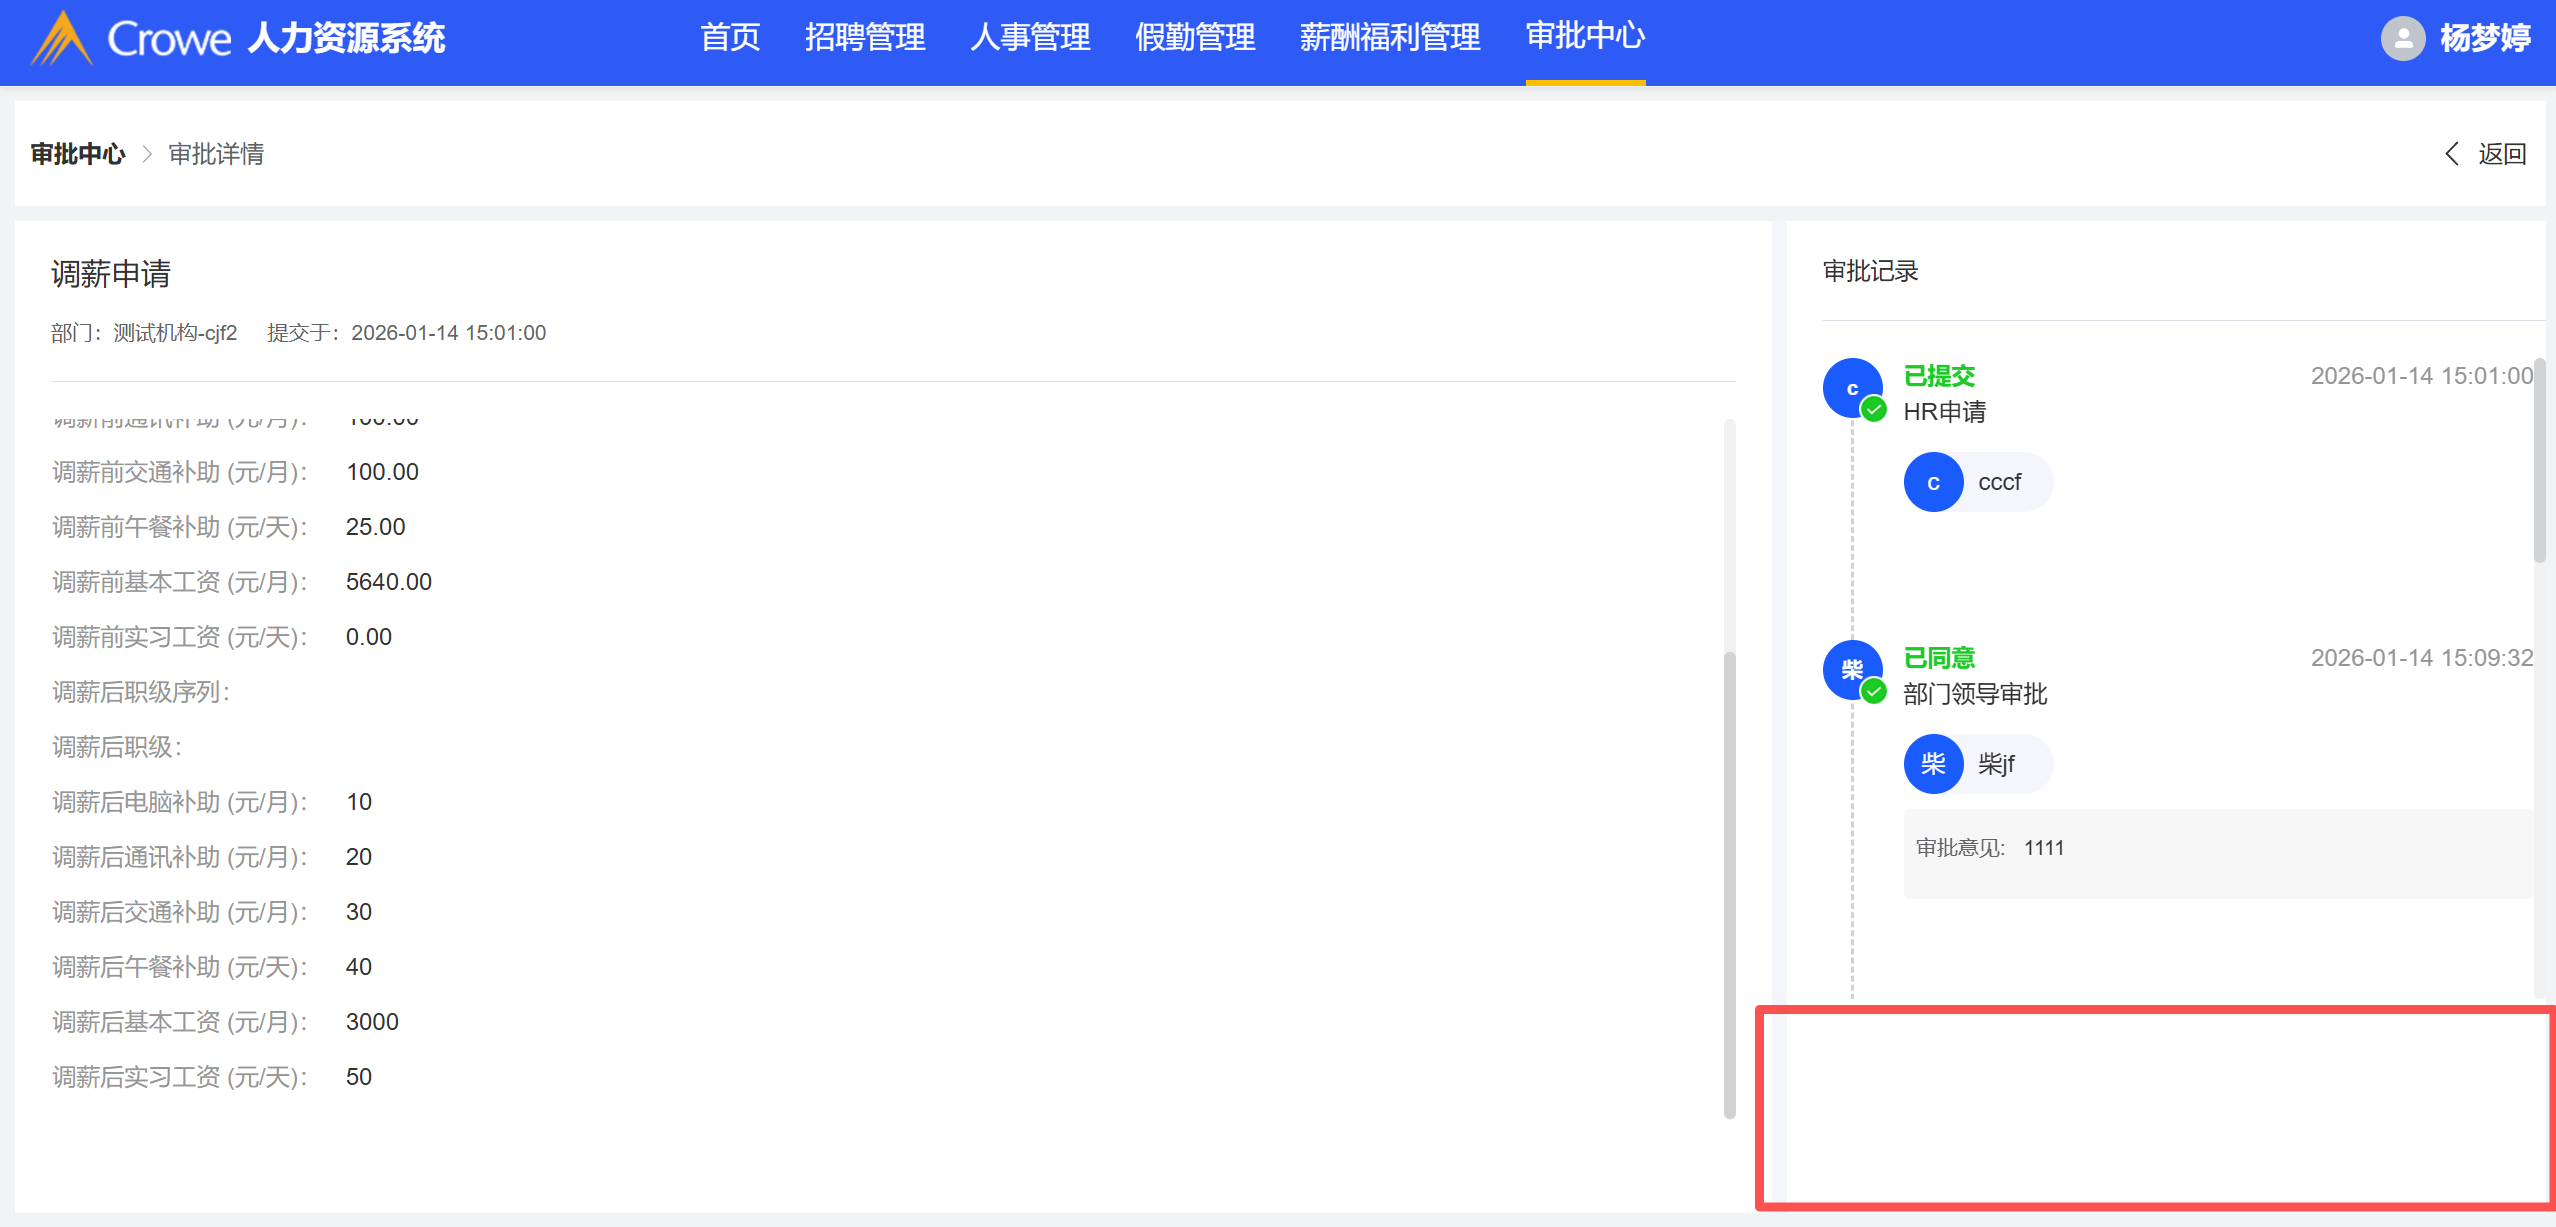Click the 柴jf user avatar chip
The image size is (2556, 1227).
[1977, 764]
